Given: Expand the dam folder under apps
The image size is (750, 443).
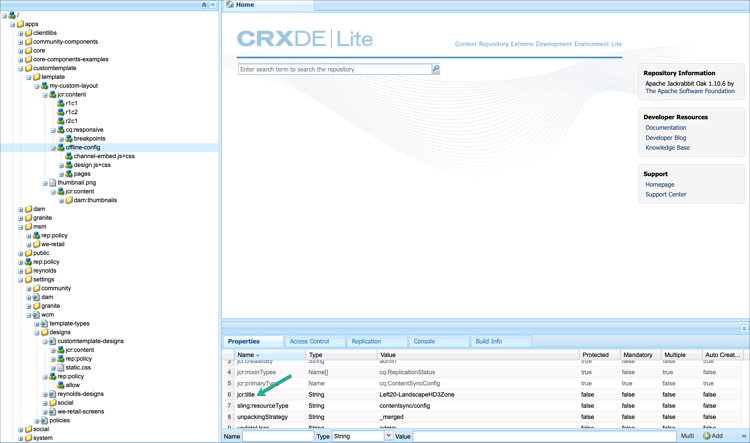Looking at the screenshot, I should (x=21, y=209).
